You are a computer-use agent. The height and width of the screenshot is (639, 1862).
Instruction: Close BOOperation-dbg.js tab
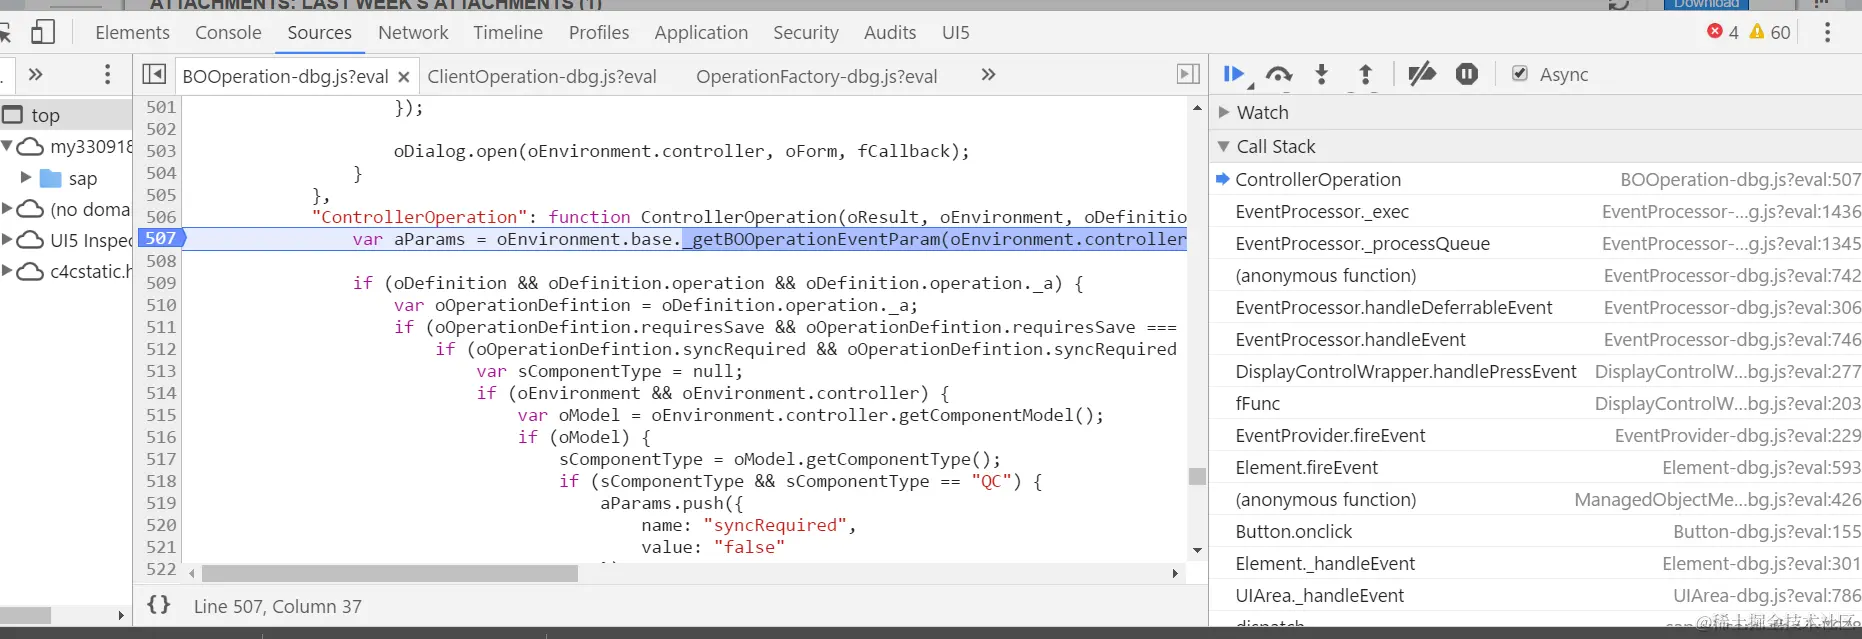(x=403, y=77)
